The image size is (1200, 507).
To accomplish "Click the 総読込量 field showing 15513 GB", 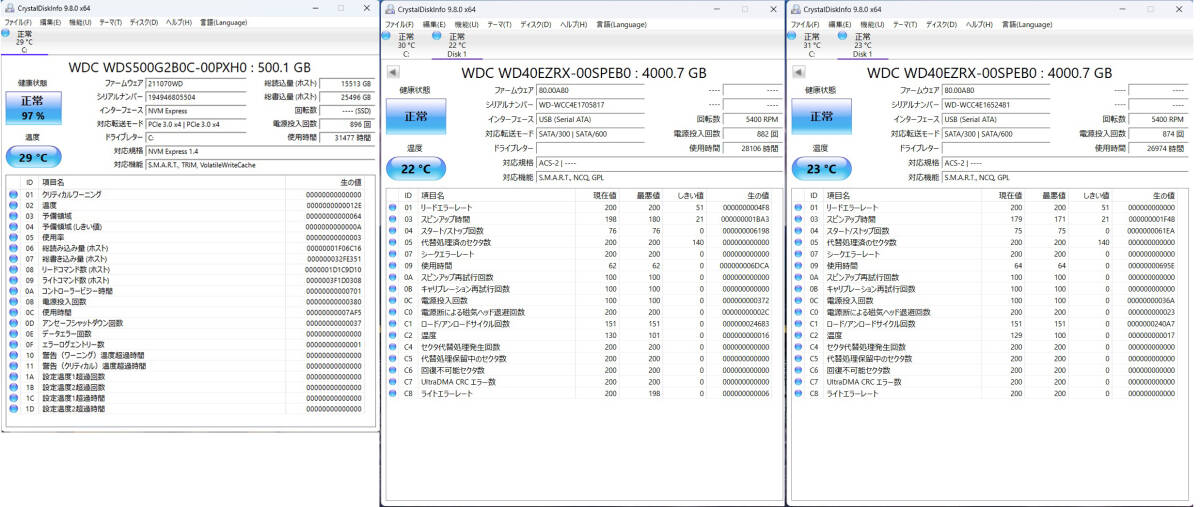I will click(x=346, y=84).
